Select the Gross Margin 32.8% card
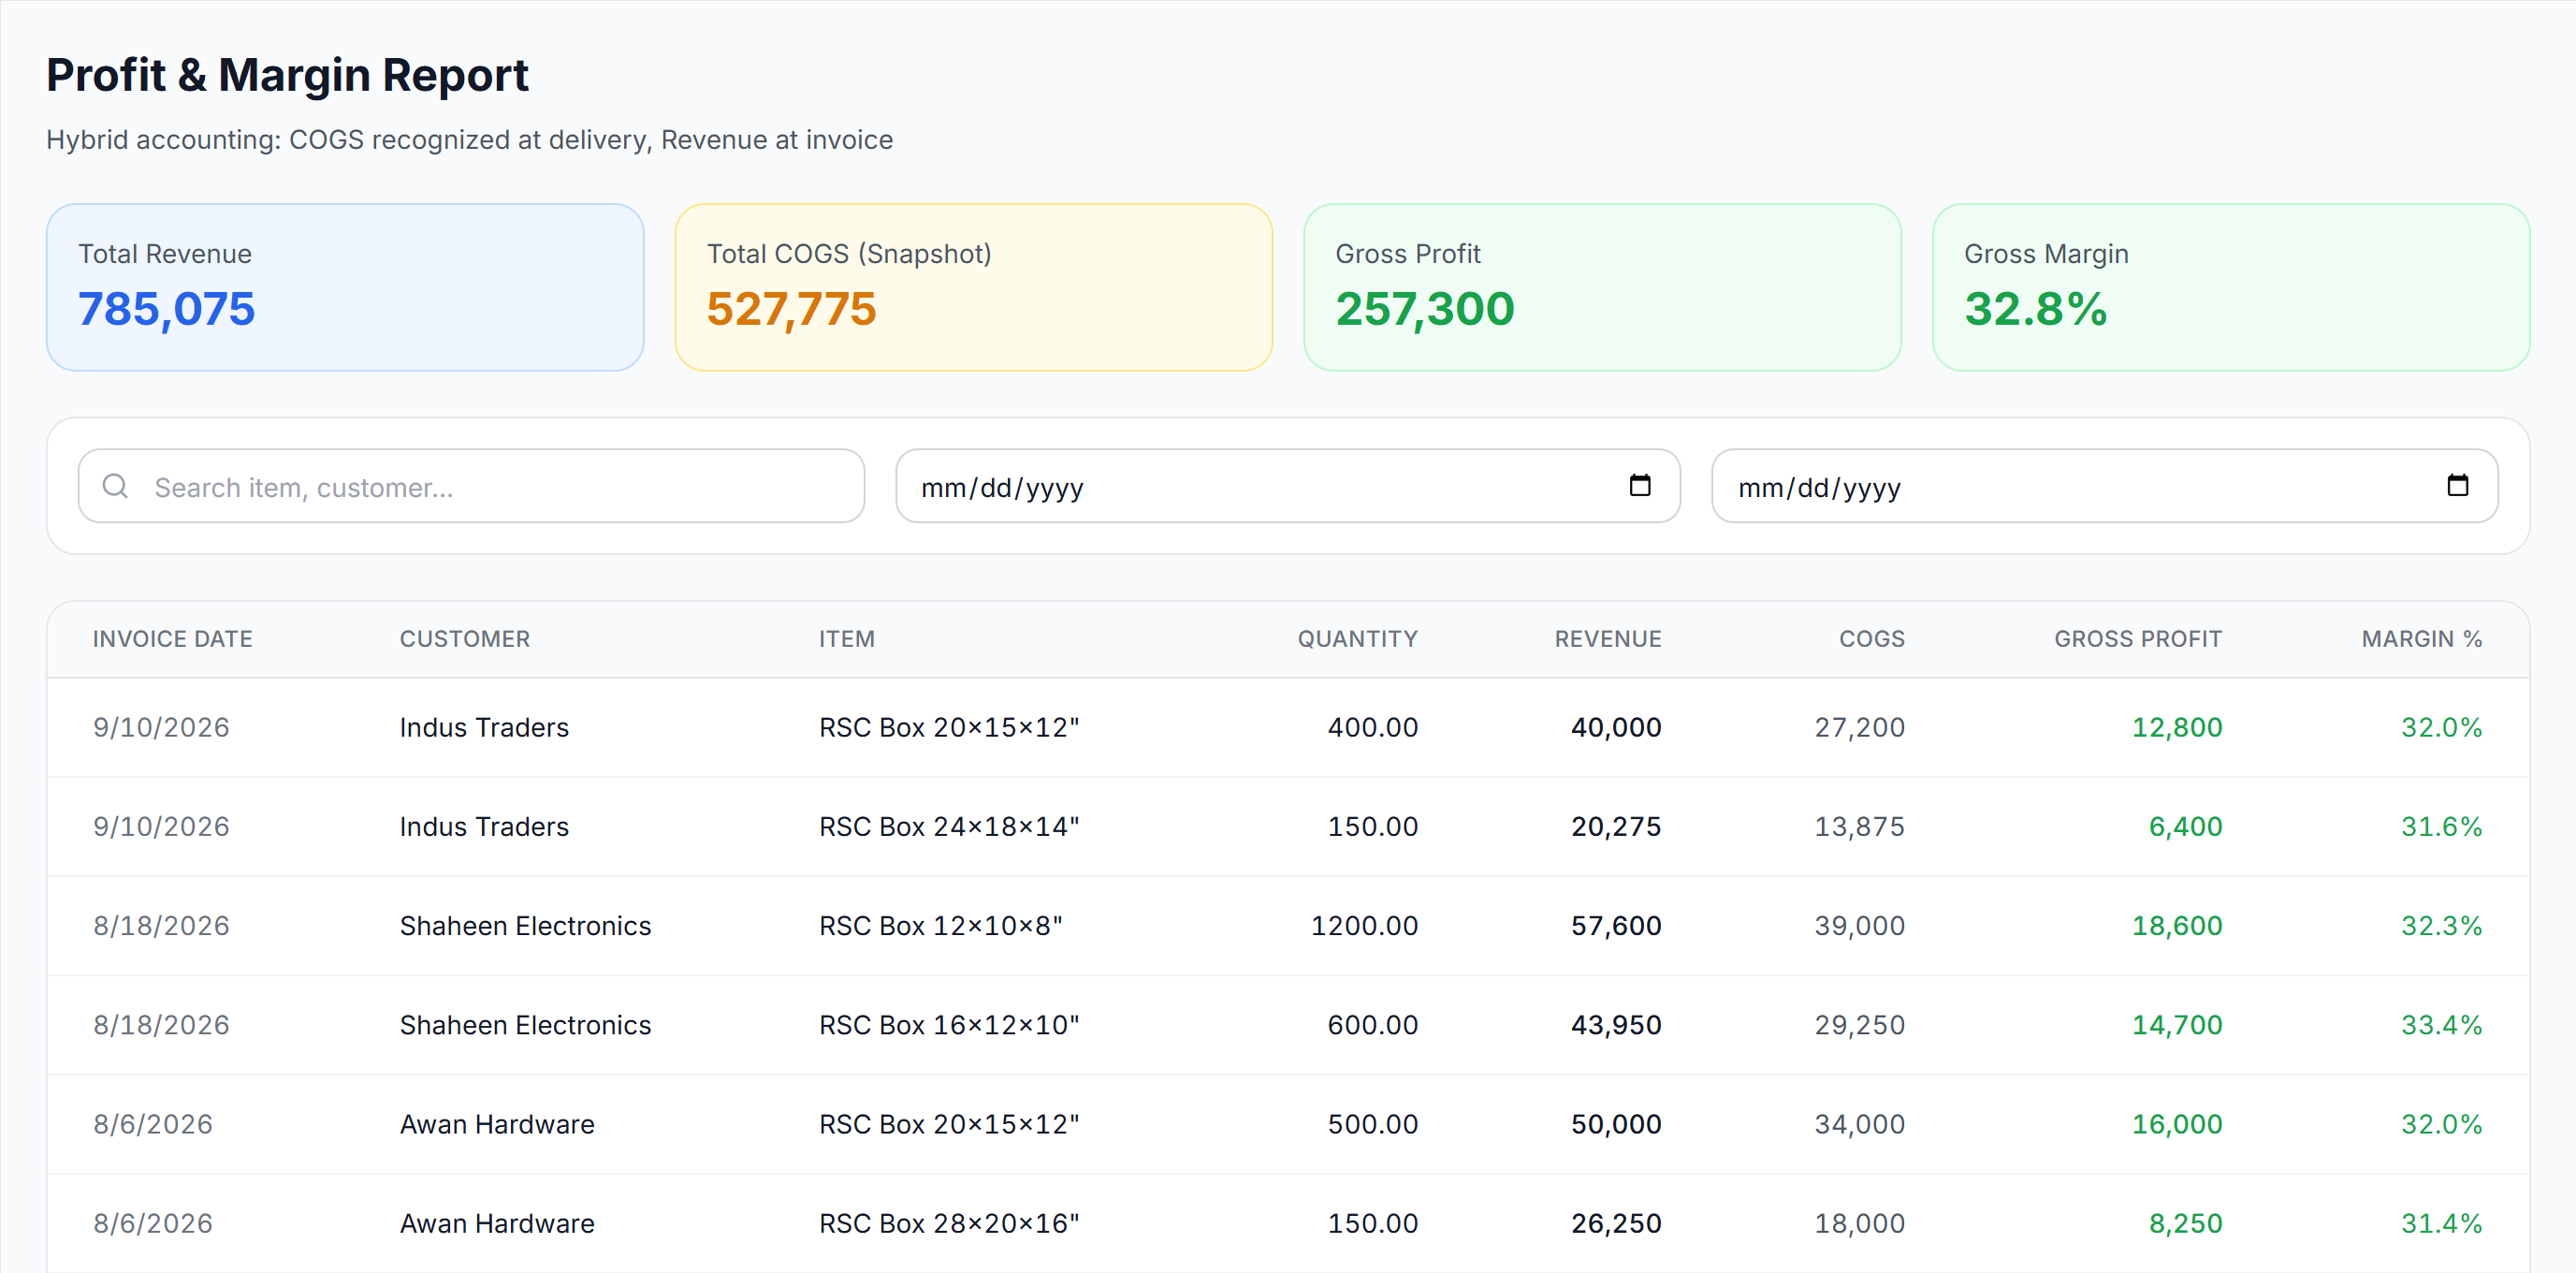This screenshot has width=2576, height=1273. (2230, 288)
